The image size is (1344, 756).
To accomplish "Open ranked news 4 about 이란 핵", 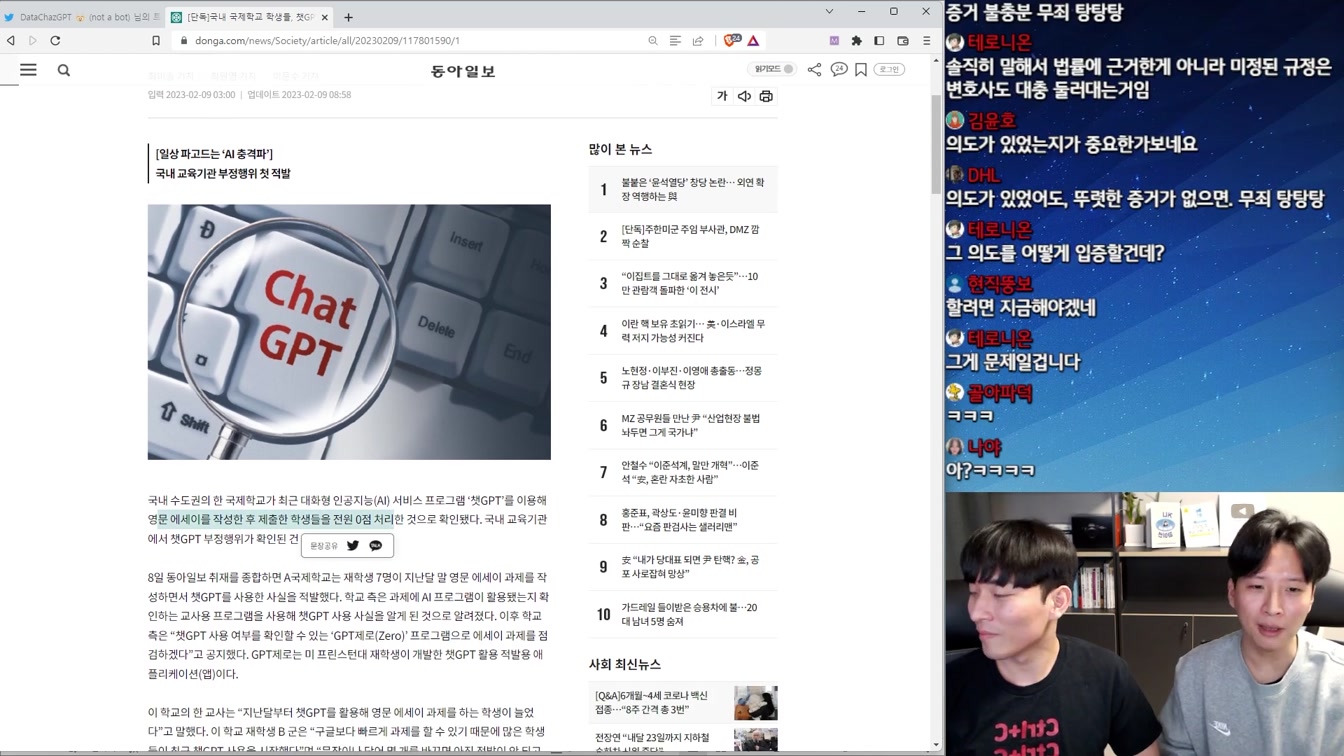I will tap(683, 331).
